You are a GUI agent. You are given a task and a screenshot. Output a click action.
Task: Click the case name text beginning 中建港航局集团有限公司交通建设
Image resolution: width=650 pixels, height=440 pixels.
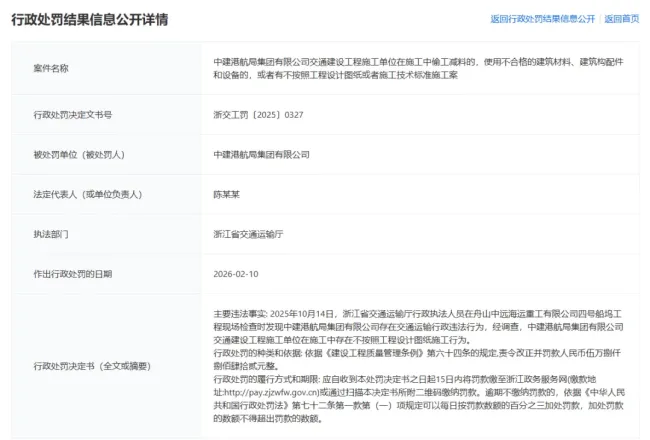coord(418,68)
